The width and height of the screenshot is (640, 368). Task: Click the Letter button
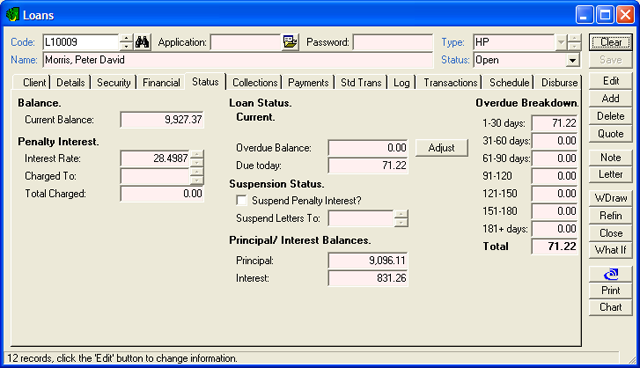pyautogui.click(x=611, y=174)
